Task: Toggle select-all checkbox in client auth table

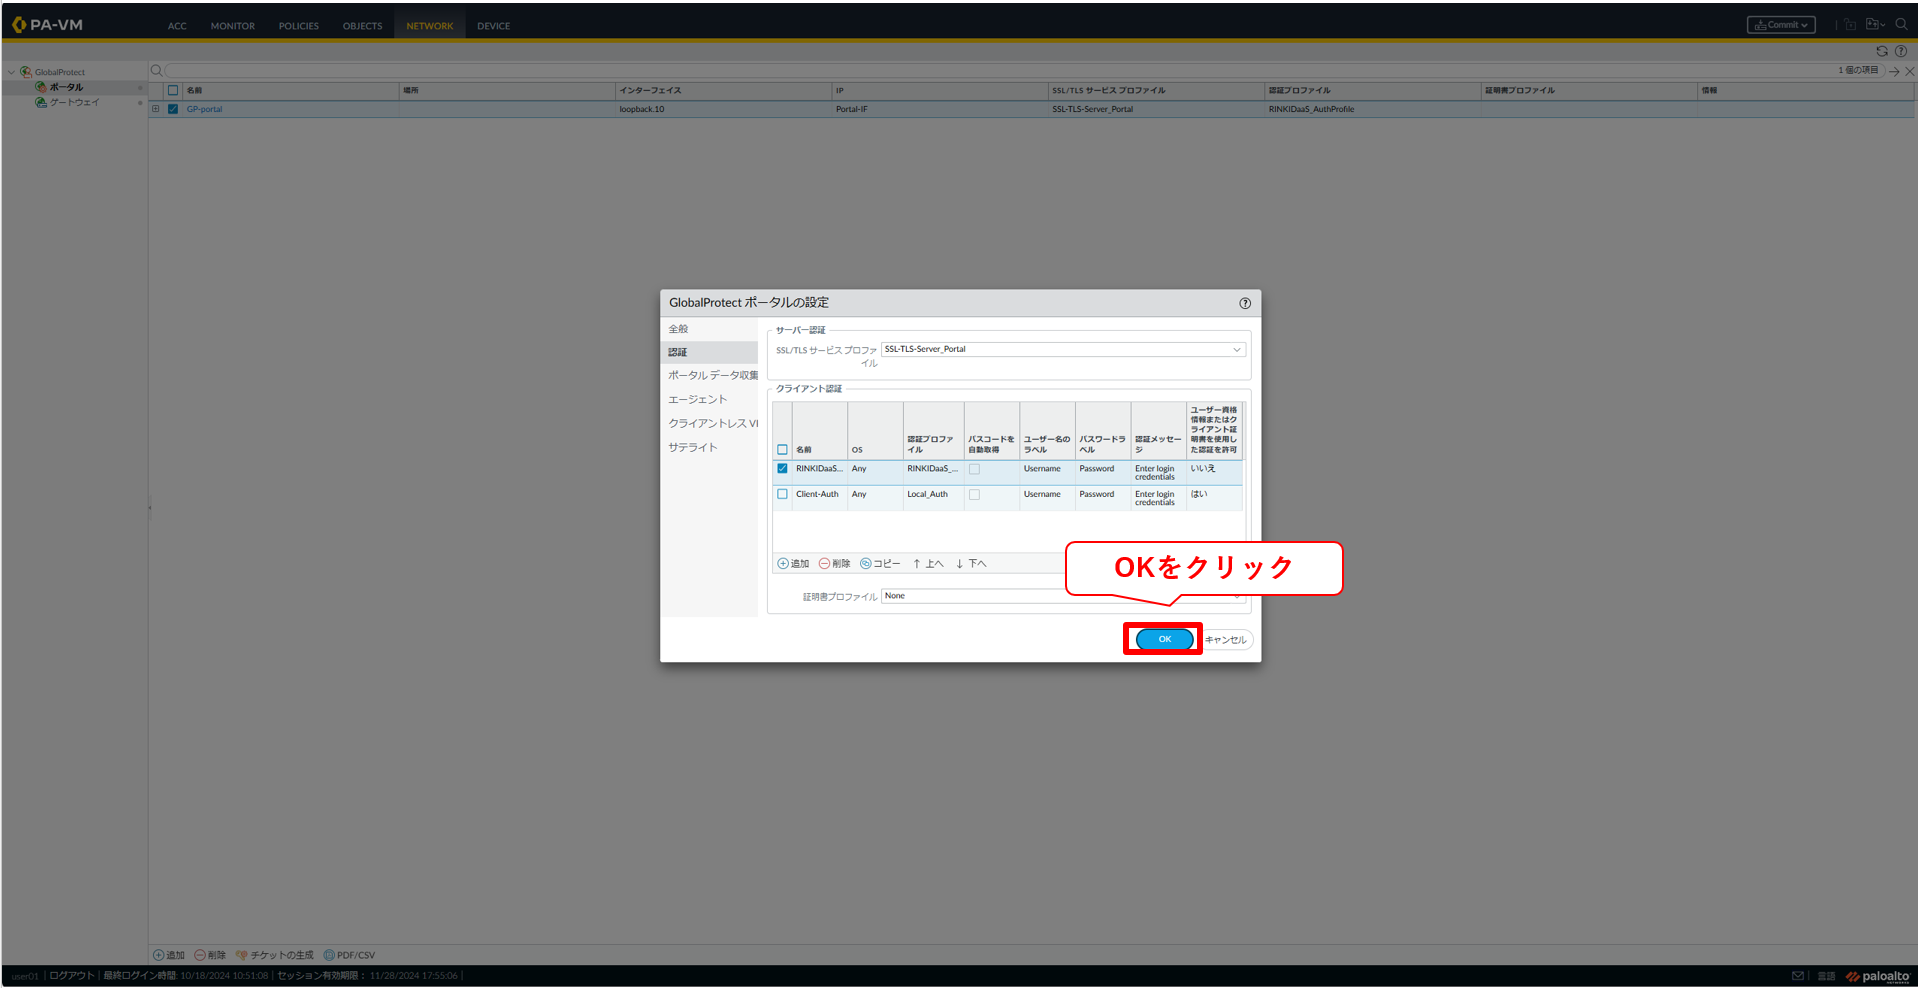Action: 782,450
